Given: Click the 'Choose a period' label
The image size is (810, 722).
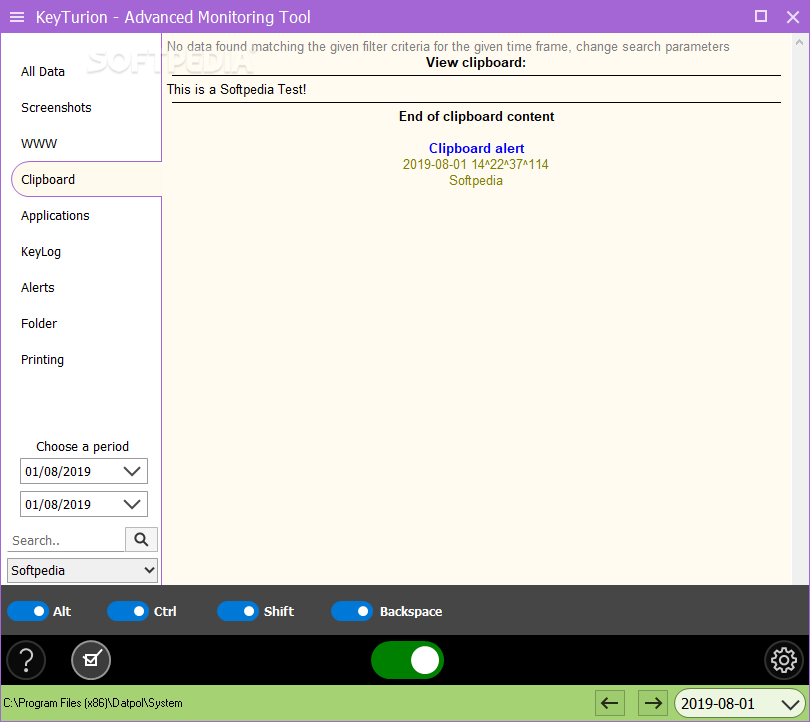Looking at the screenshot, I should coord(83,446).
